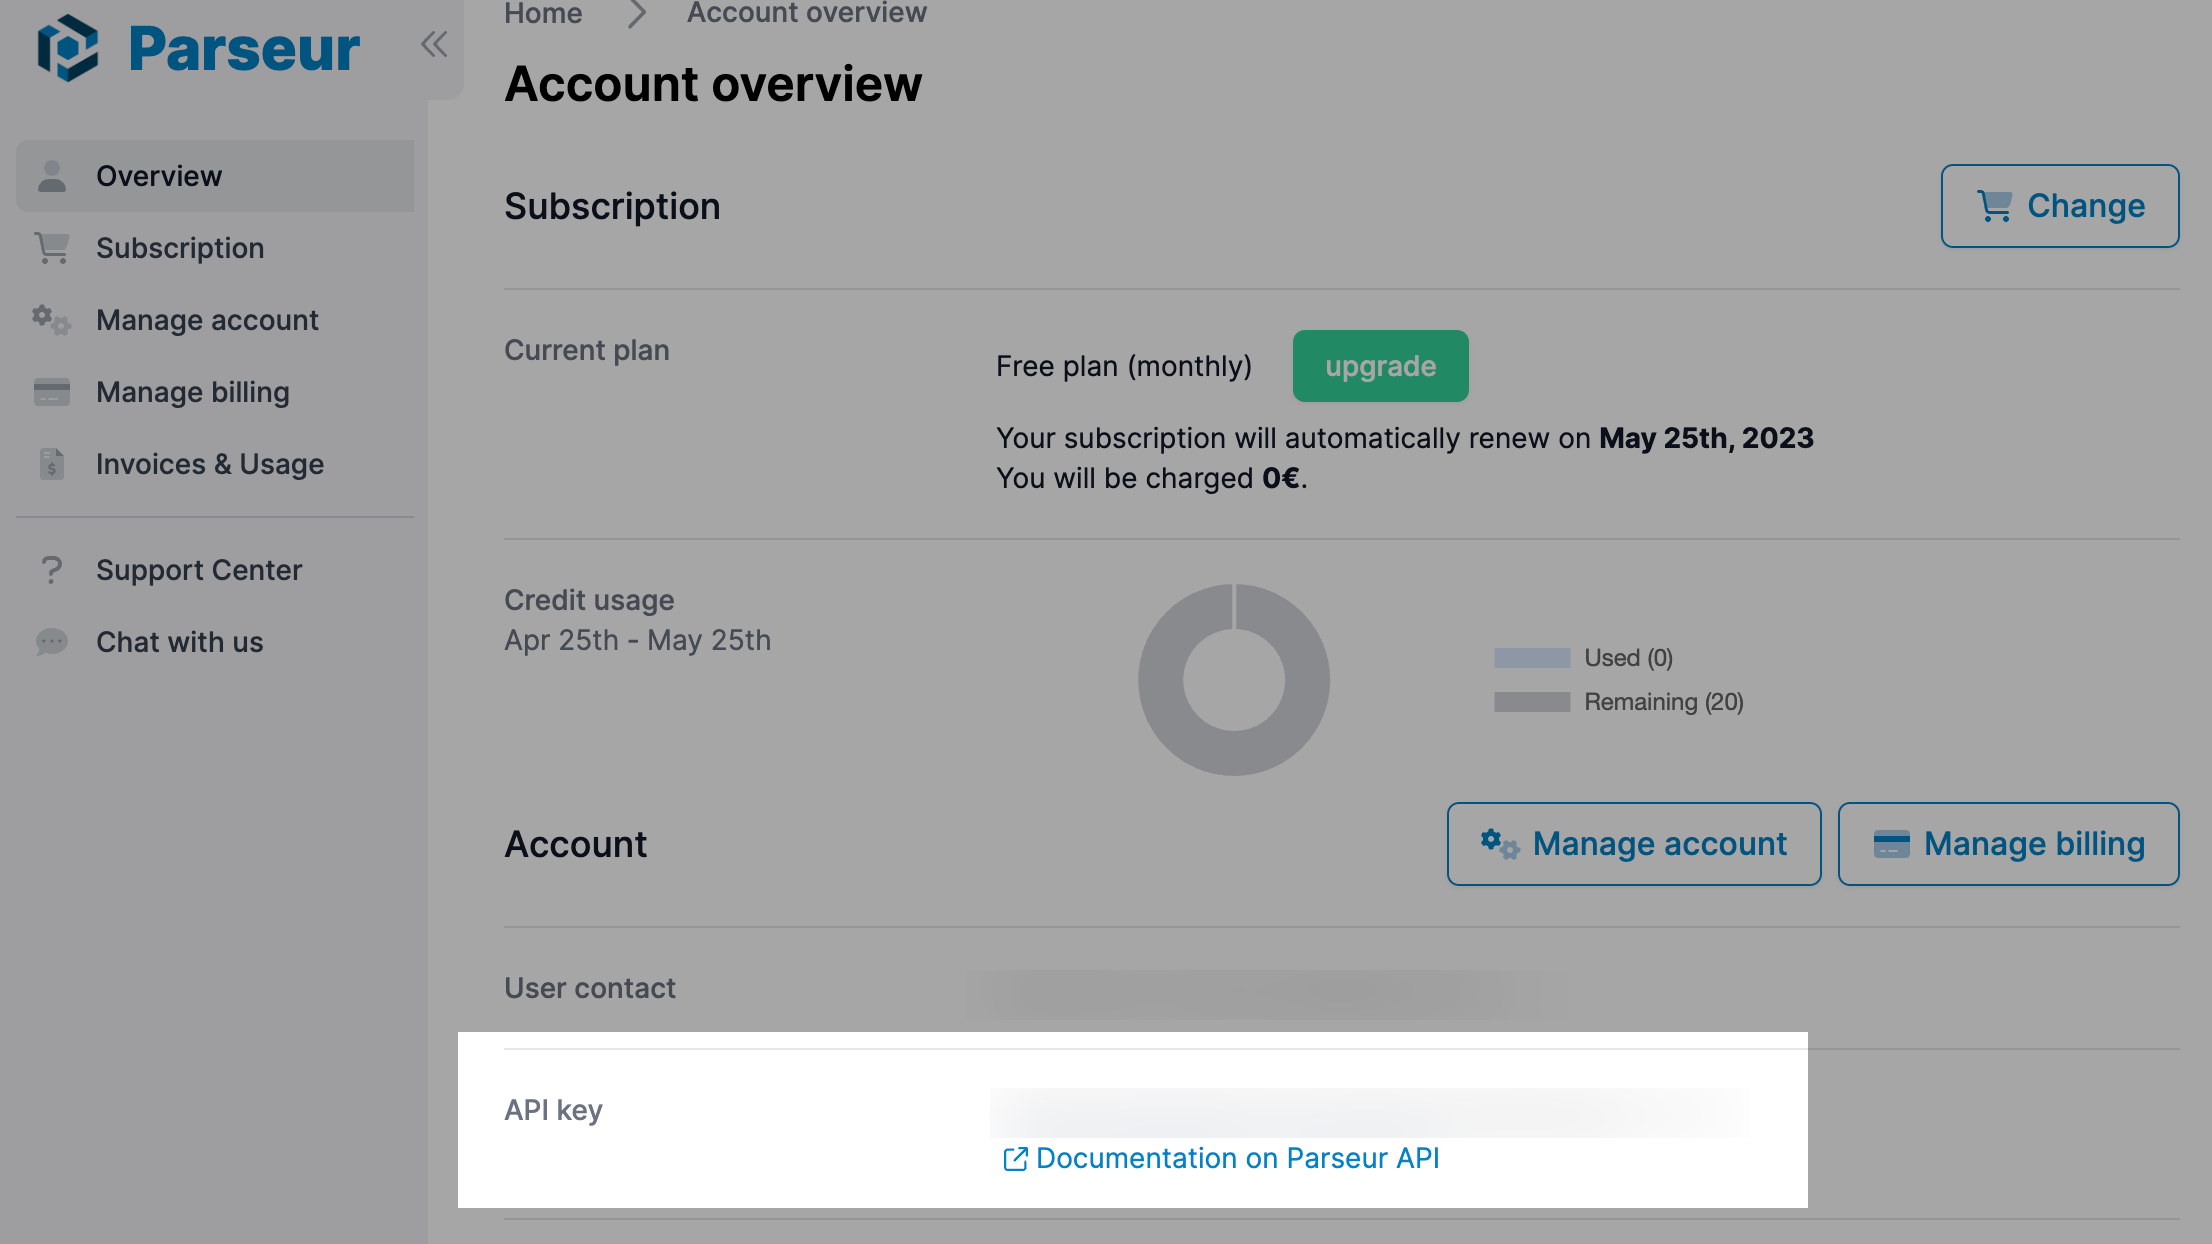Click the Support Center question mark icon

[52, 570]
